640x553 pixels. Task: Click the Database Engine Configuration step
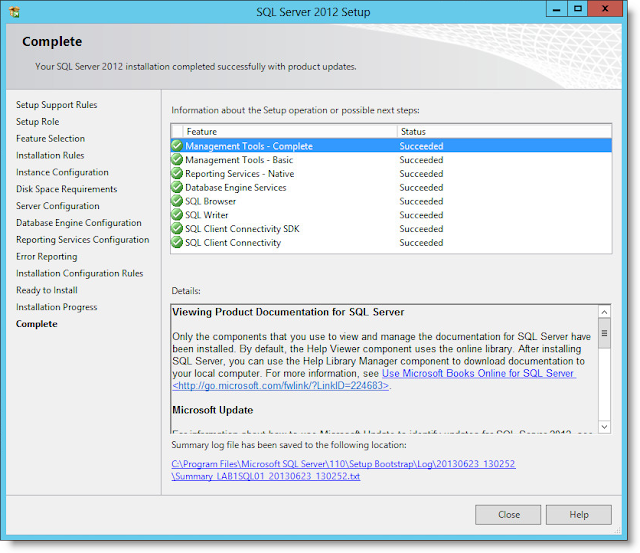79,223
